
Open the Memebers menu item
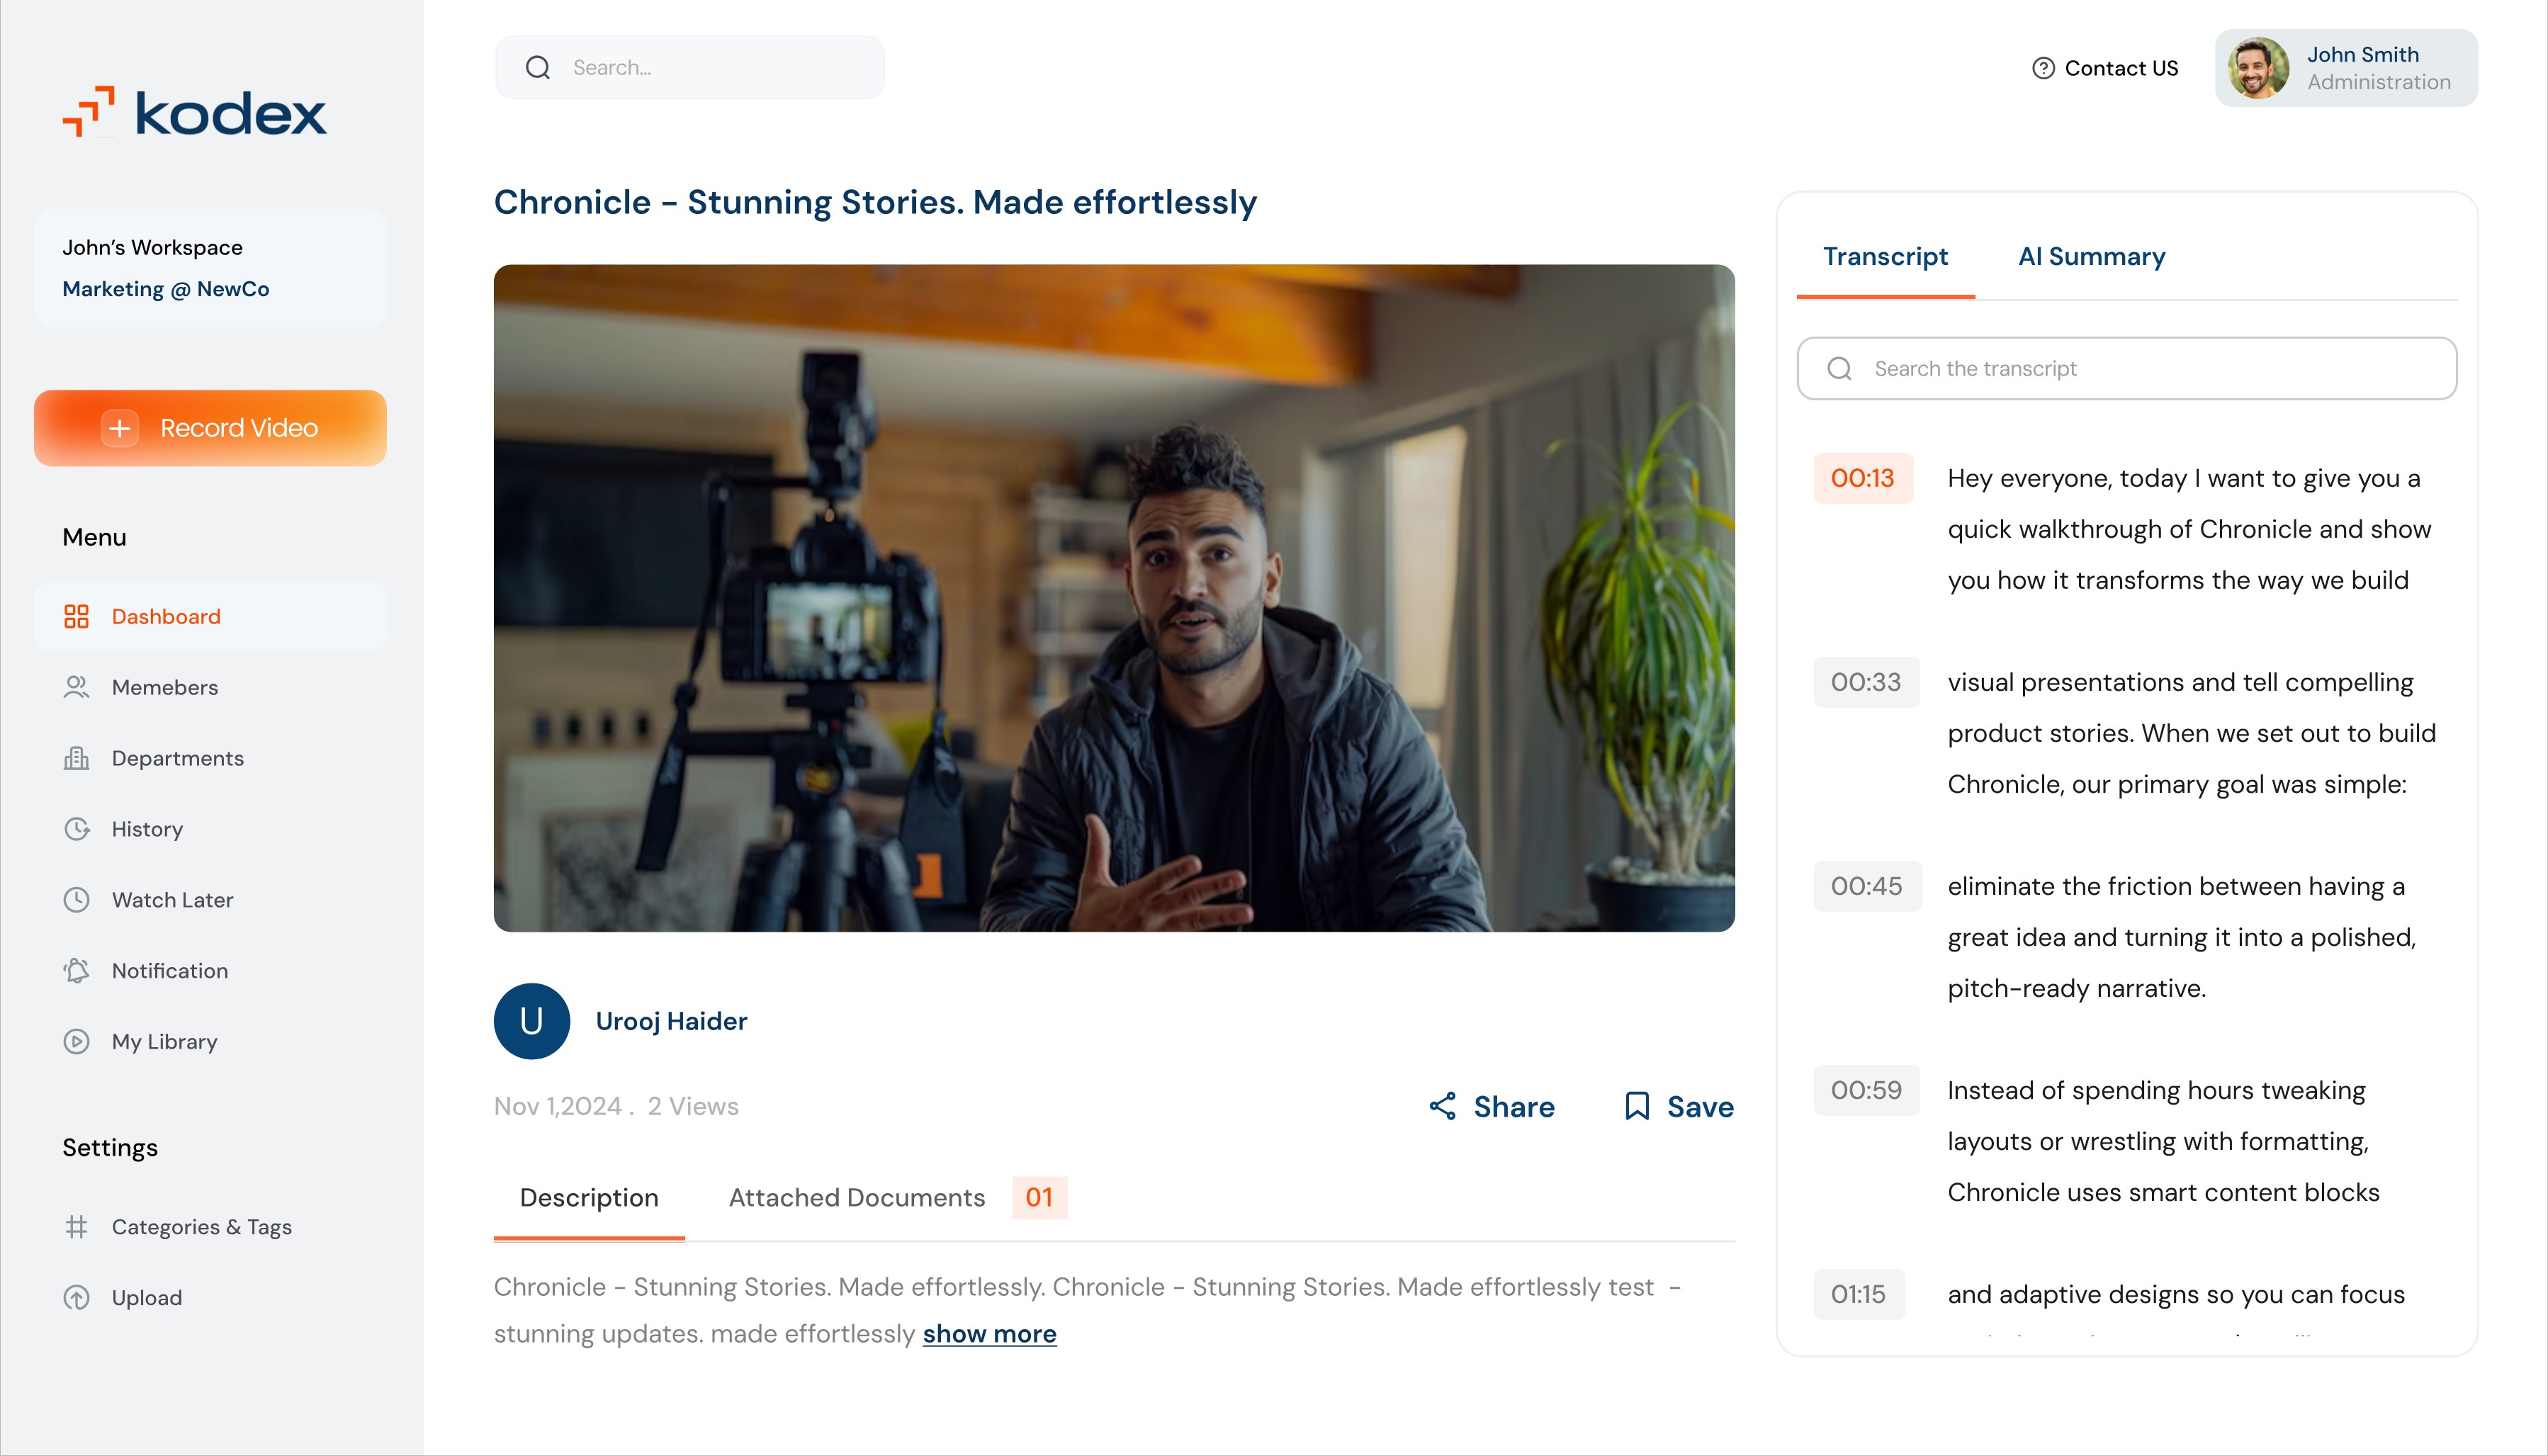[x=210, y=687]
